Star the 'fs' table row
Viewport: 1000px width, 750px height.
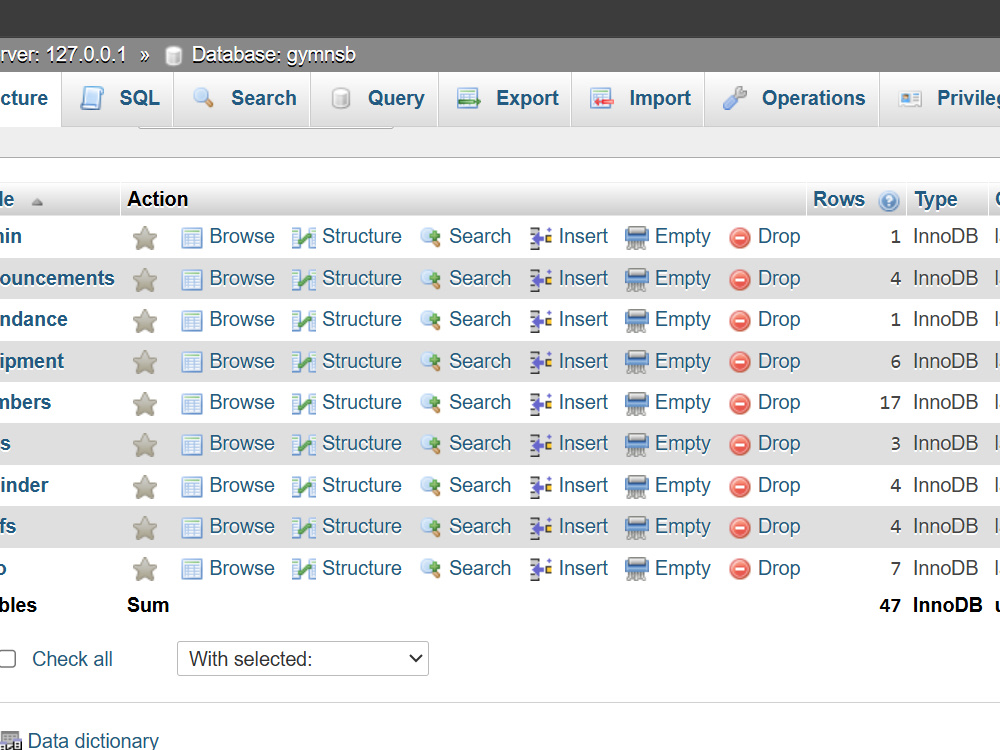[x=145, y=528]
